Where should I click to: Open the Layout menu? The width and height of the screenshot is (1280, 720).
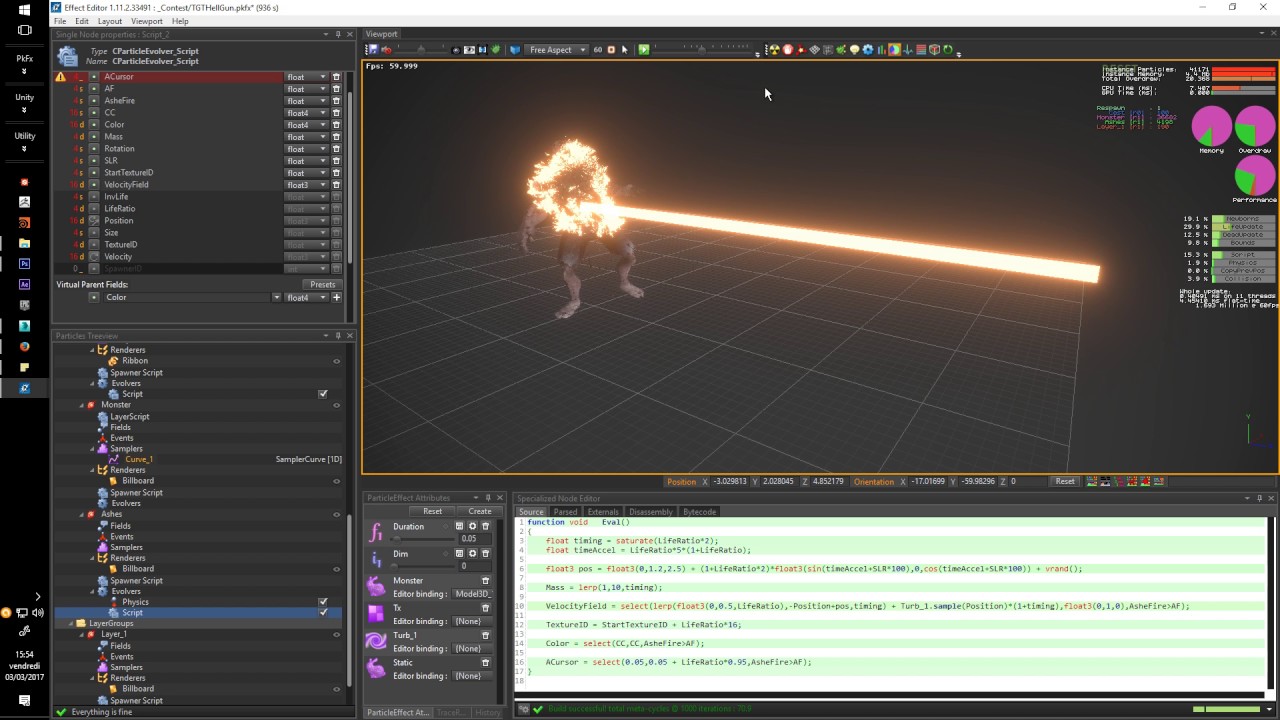110,21
